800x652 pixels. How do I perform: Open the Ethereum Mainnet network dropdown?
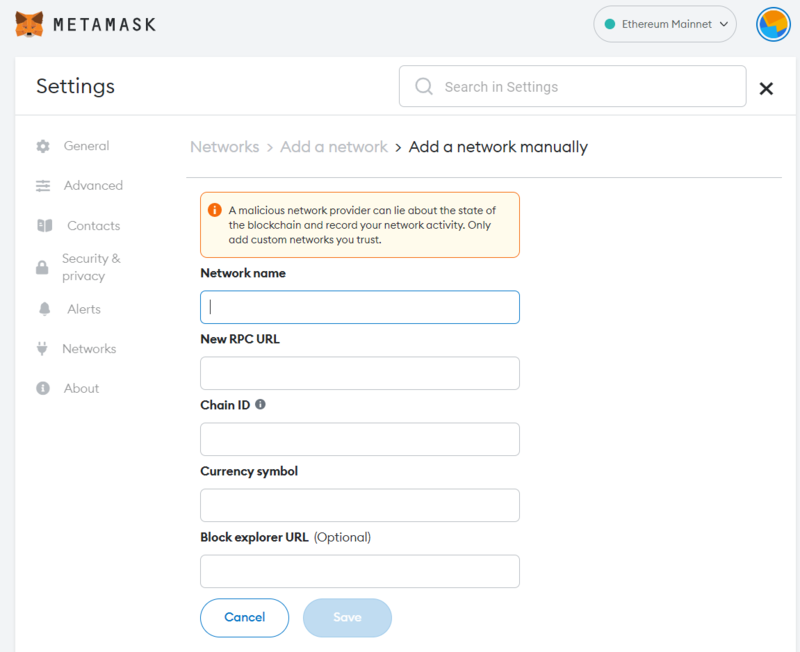click(x=664, y=24)
